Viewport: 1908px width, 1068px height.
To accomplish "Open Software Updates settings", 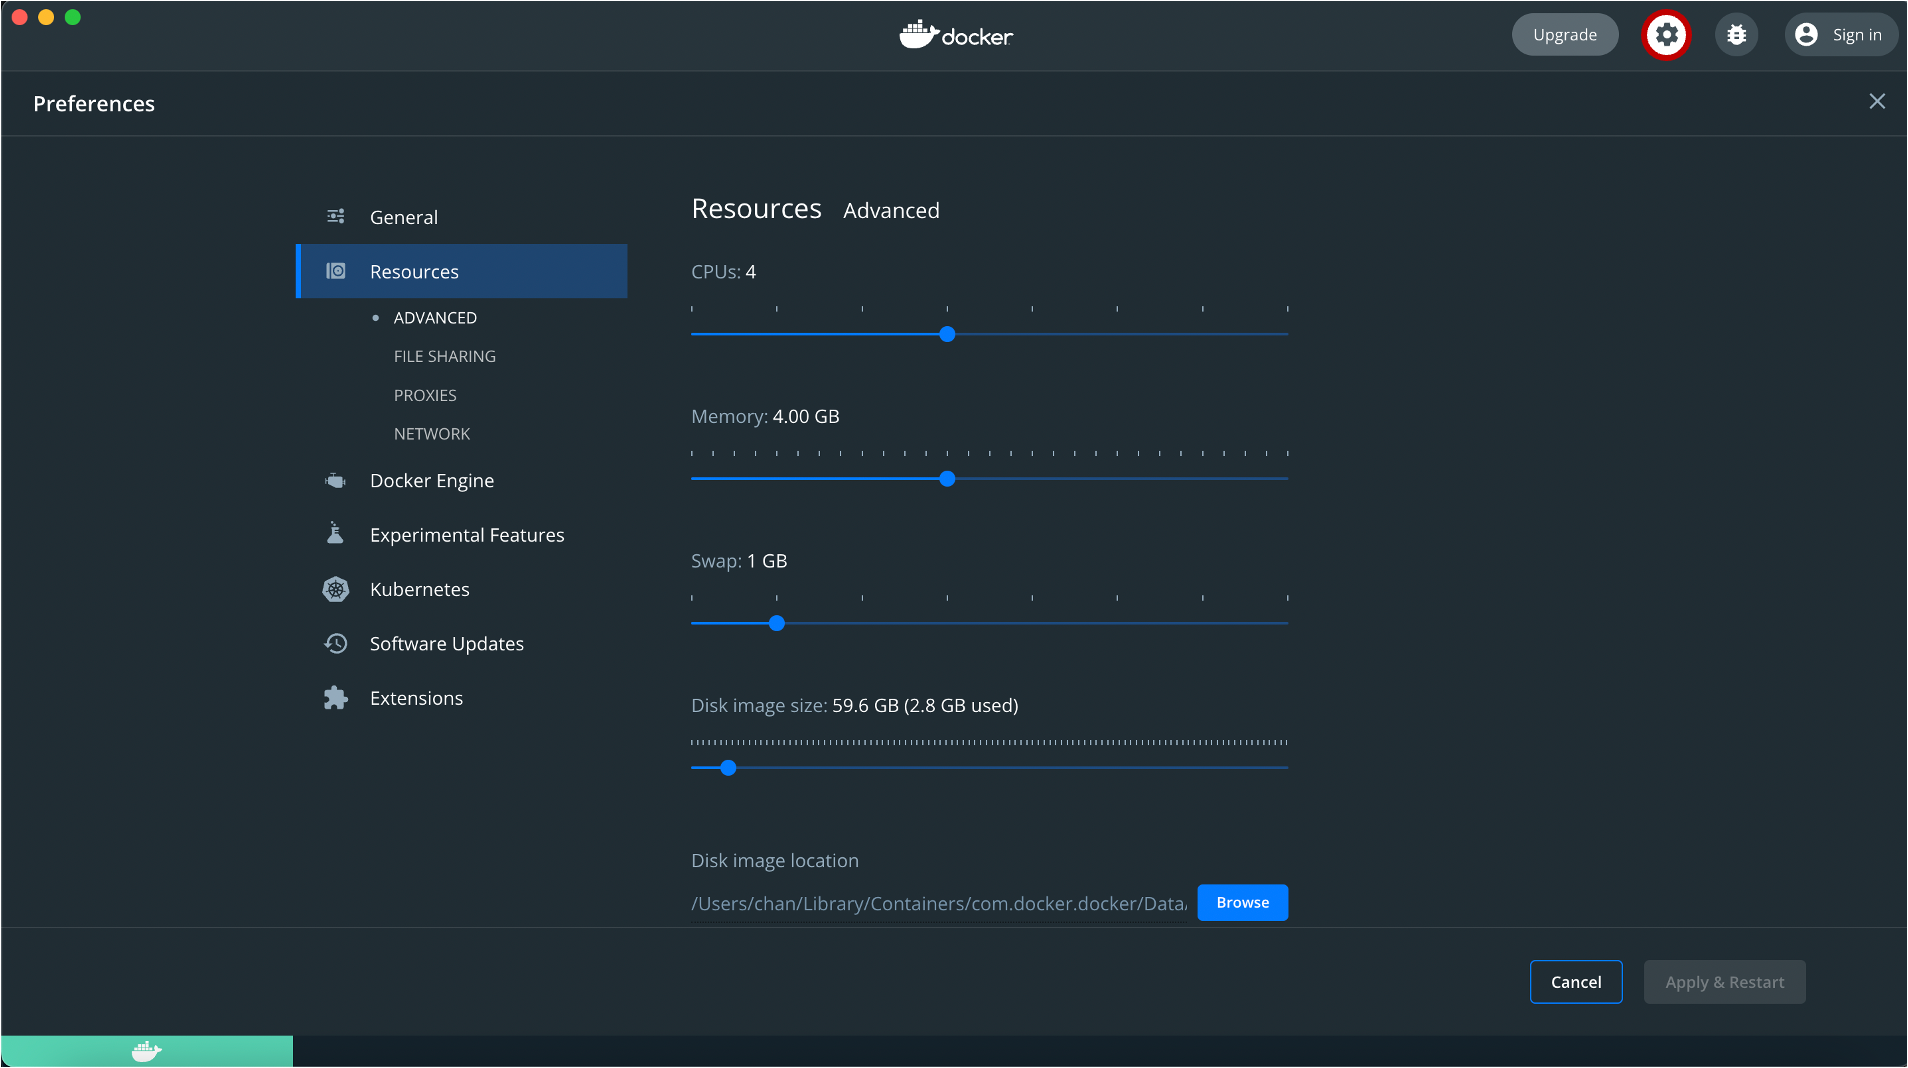I will [x=462, y=644].
